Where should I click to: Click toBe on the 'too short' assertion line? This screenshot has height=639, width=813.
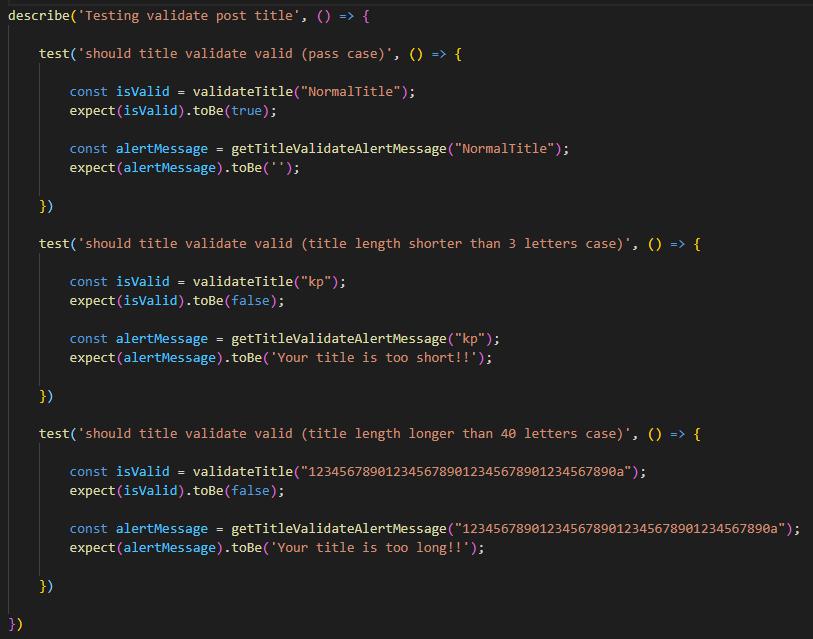(x=246, y=357)
